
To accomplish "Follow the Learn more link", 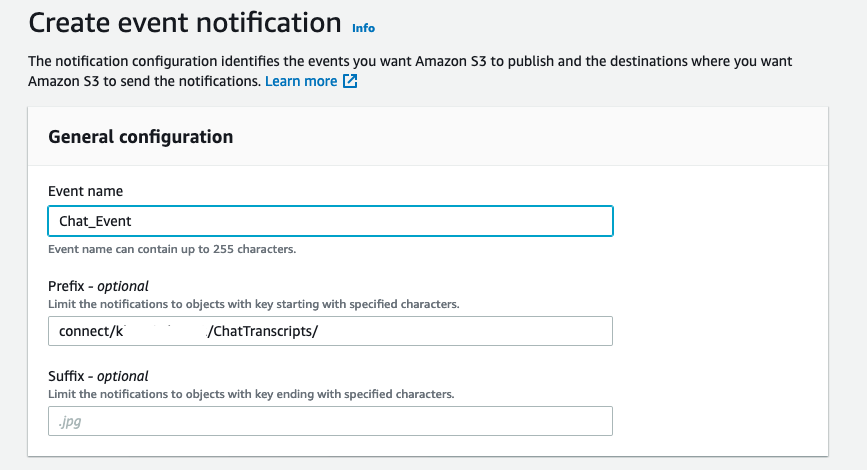I will point(301,81).
